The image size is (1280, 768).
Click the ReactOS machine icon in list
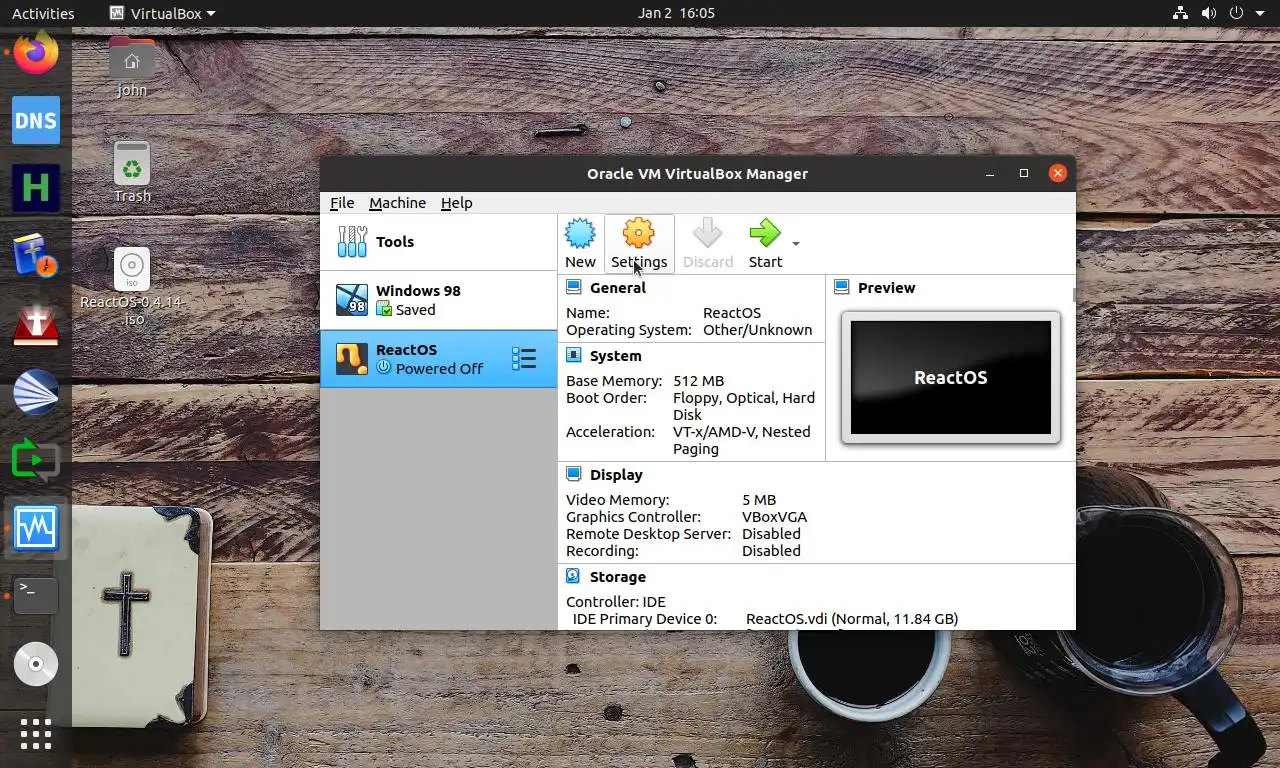click(351, 359)
